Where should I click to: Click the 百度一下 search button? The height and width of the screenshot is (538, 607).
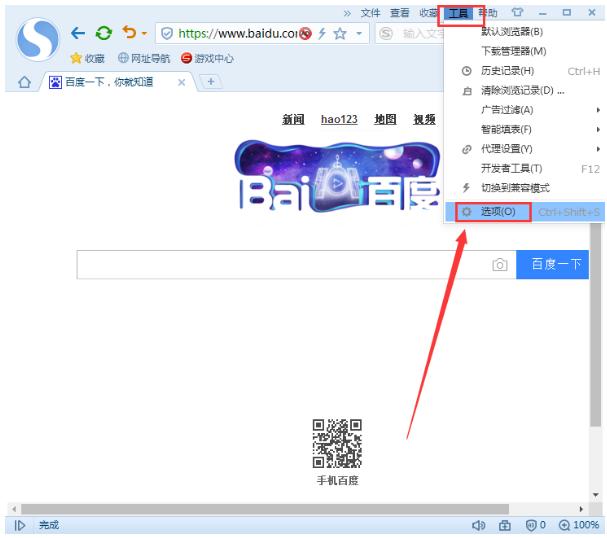click(556, 264)
